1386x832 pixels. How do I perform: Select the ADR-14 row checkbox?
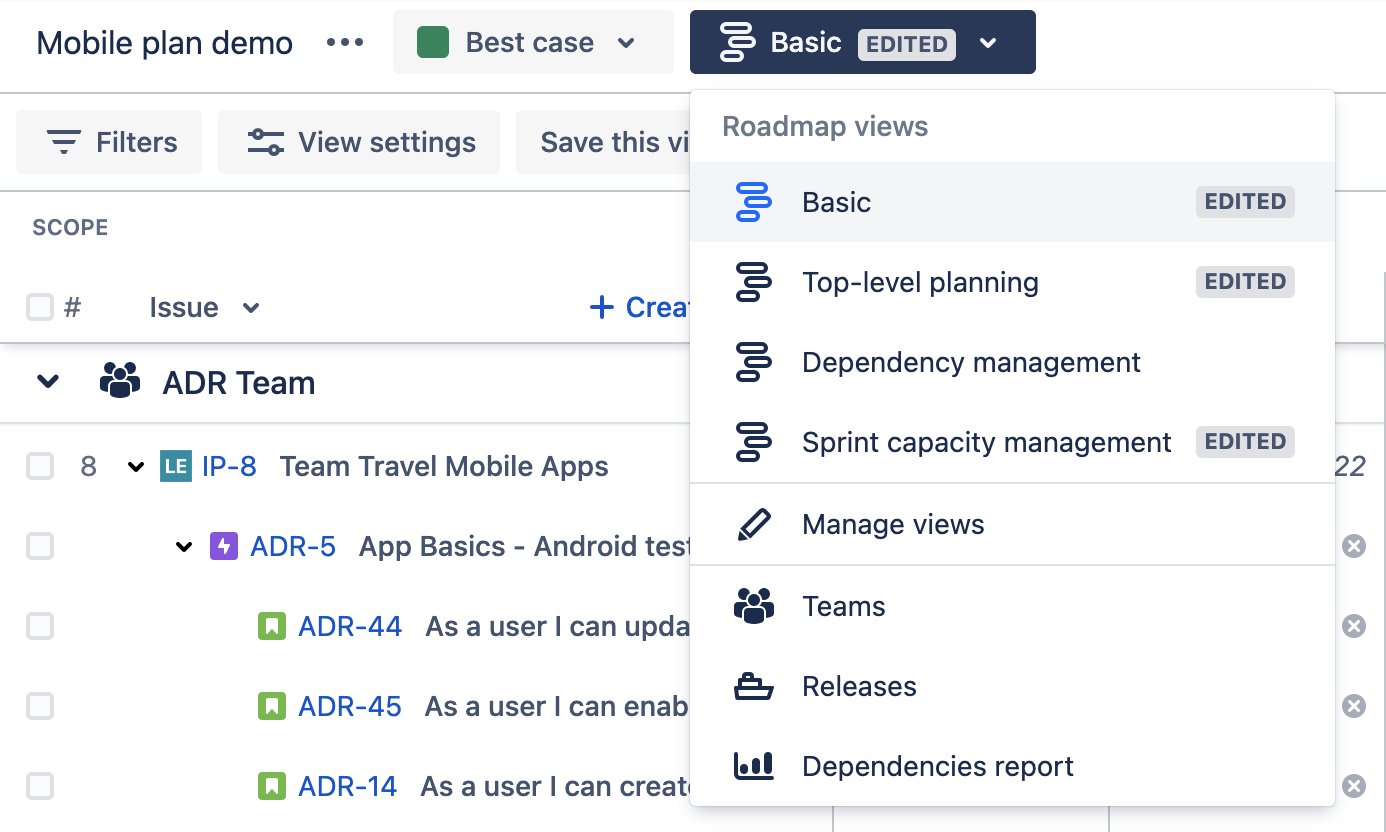pyautogui.click(x=40, y=786)
